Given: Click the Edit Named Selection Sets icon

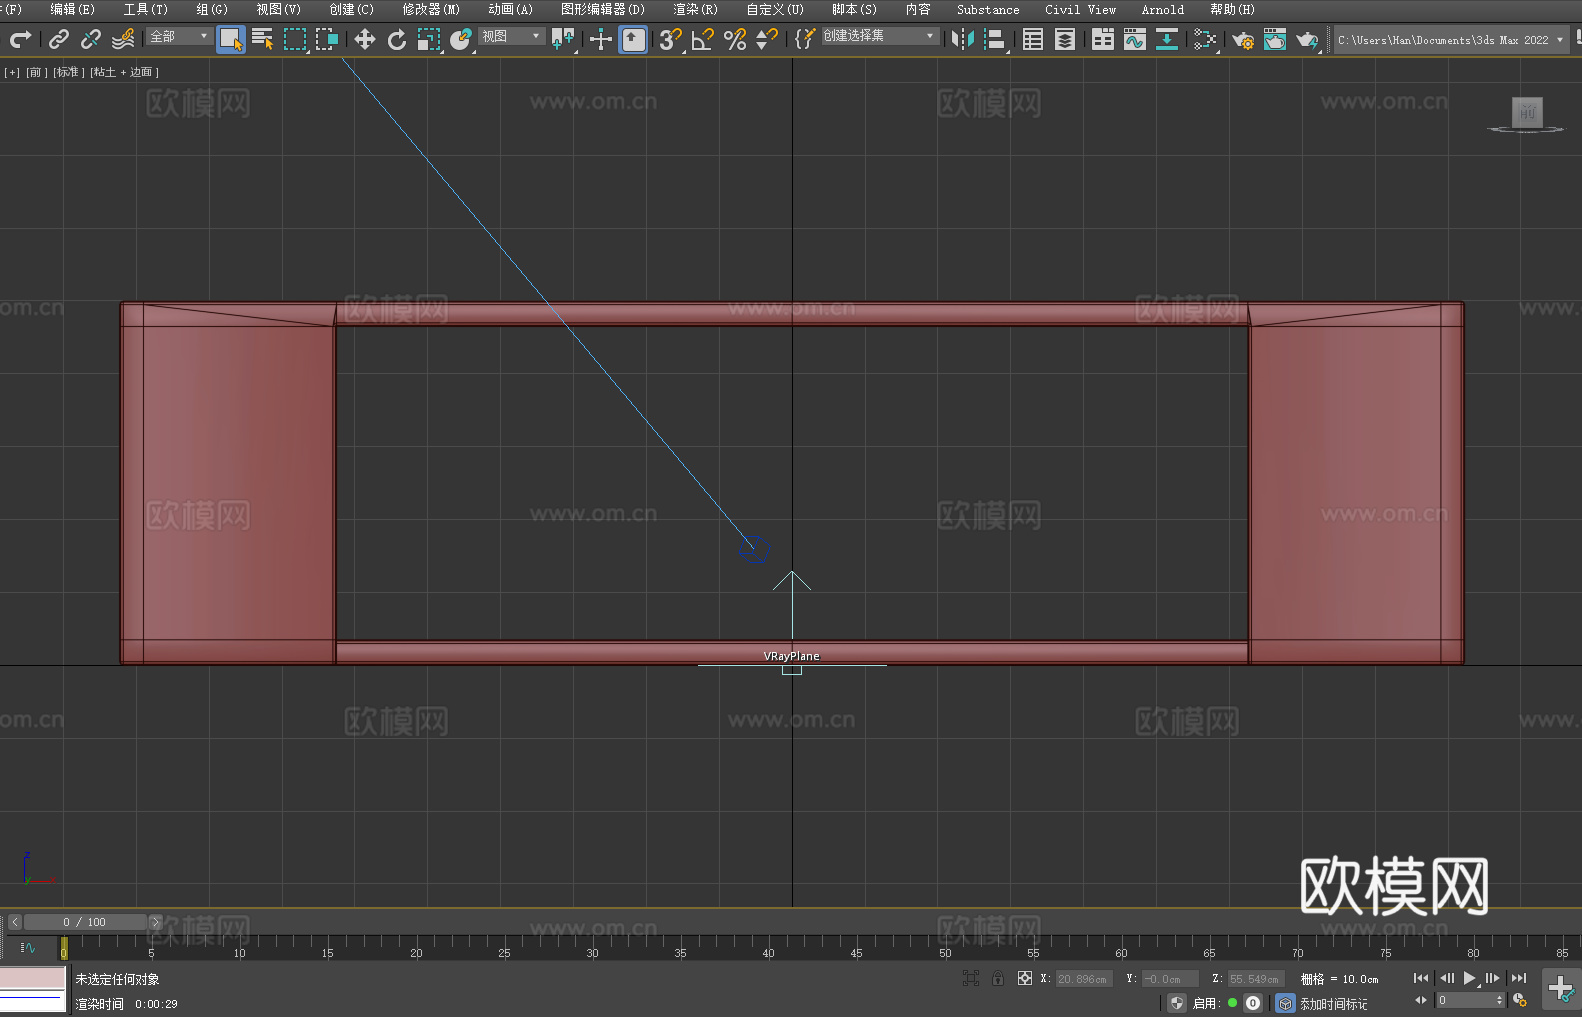Looking at the screenshot, I should 805,39.
